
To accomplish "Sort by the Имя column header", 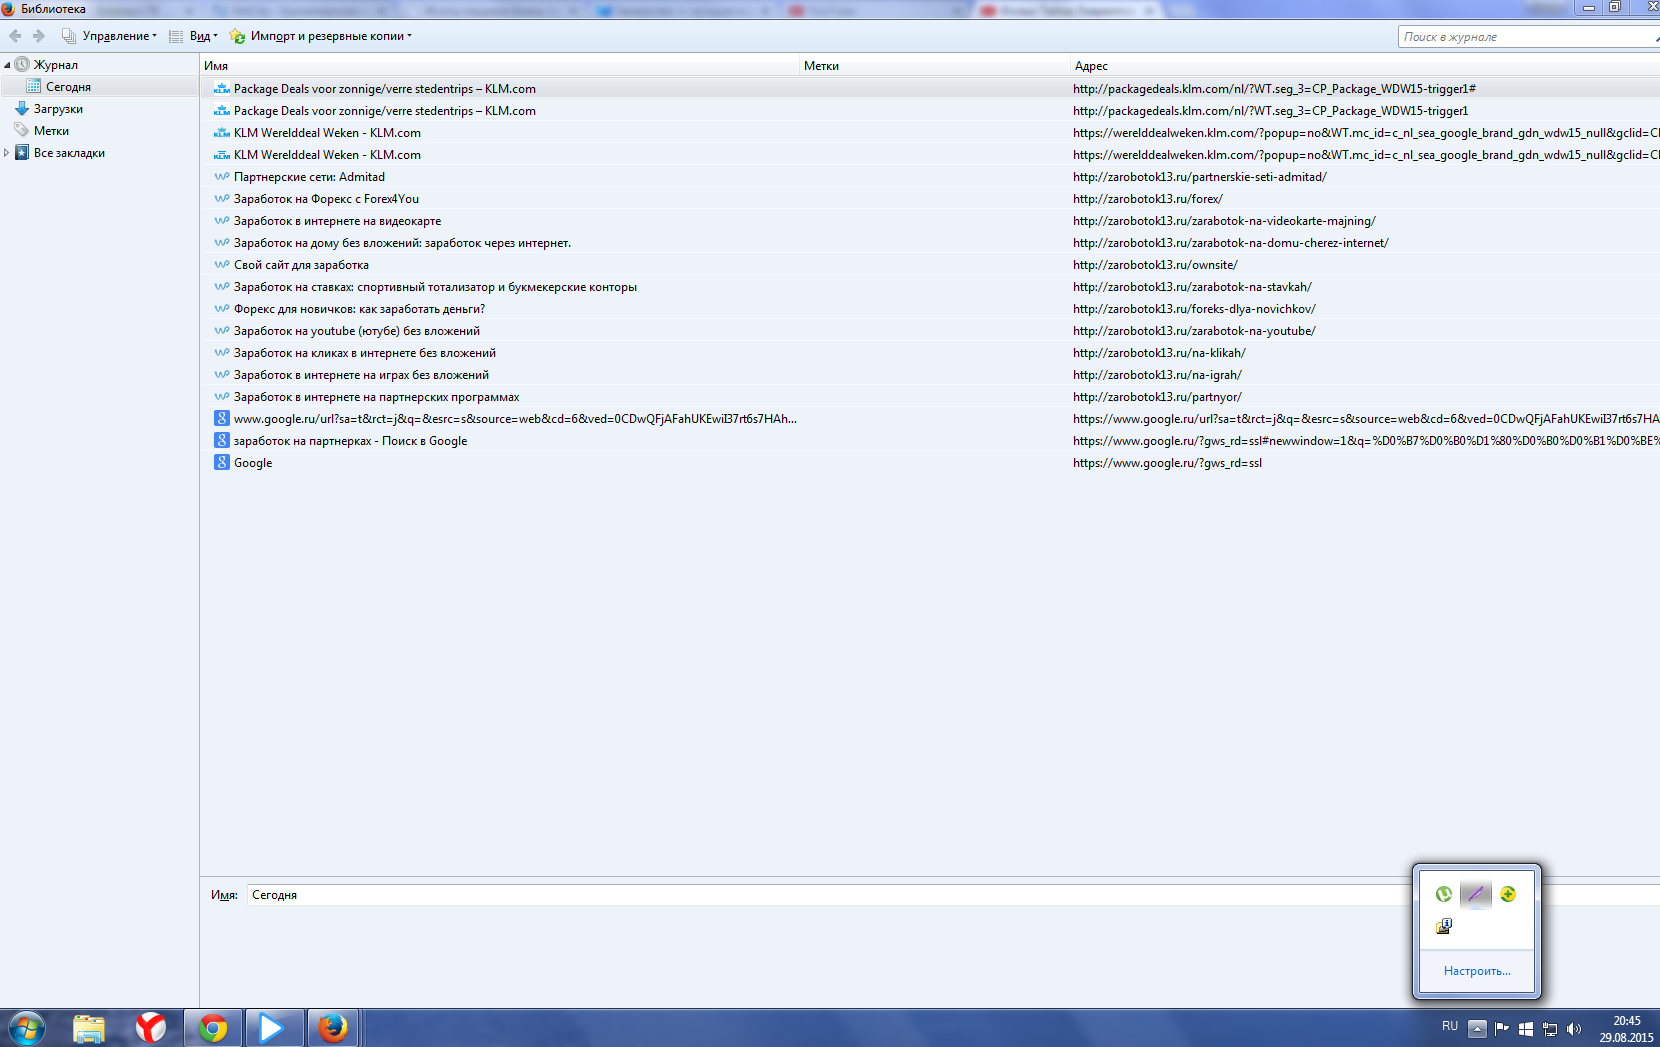I will click(x=500, y=66).
